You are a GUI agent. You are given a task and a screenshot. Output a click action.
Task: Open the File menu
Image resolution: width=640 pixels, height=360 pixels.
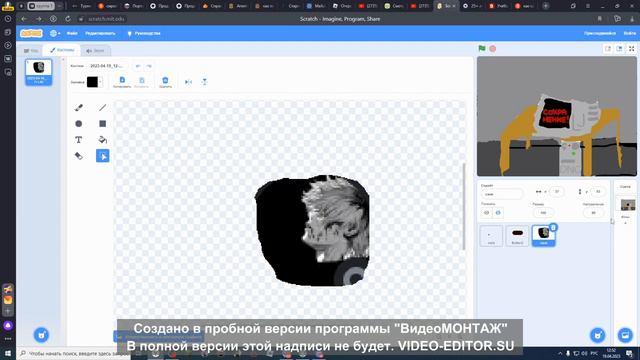coord(72,33)
